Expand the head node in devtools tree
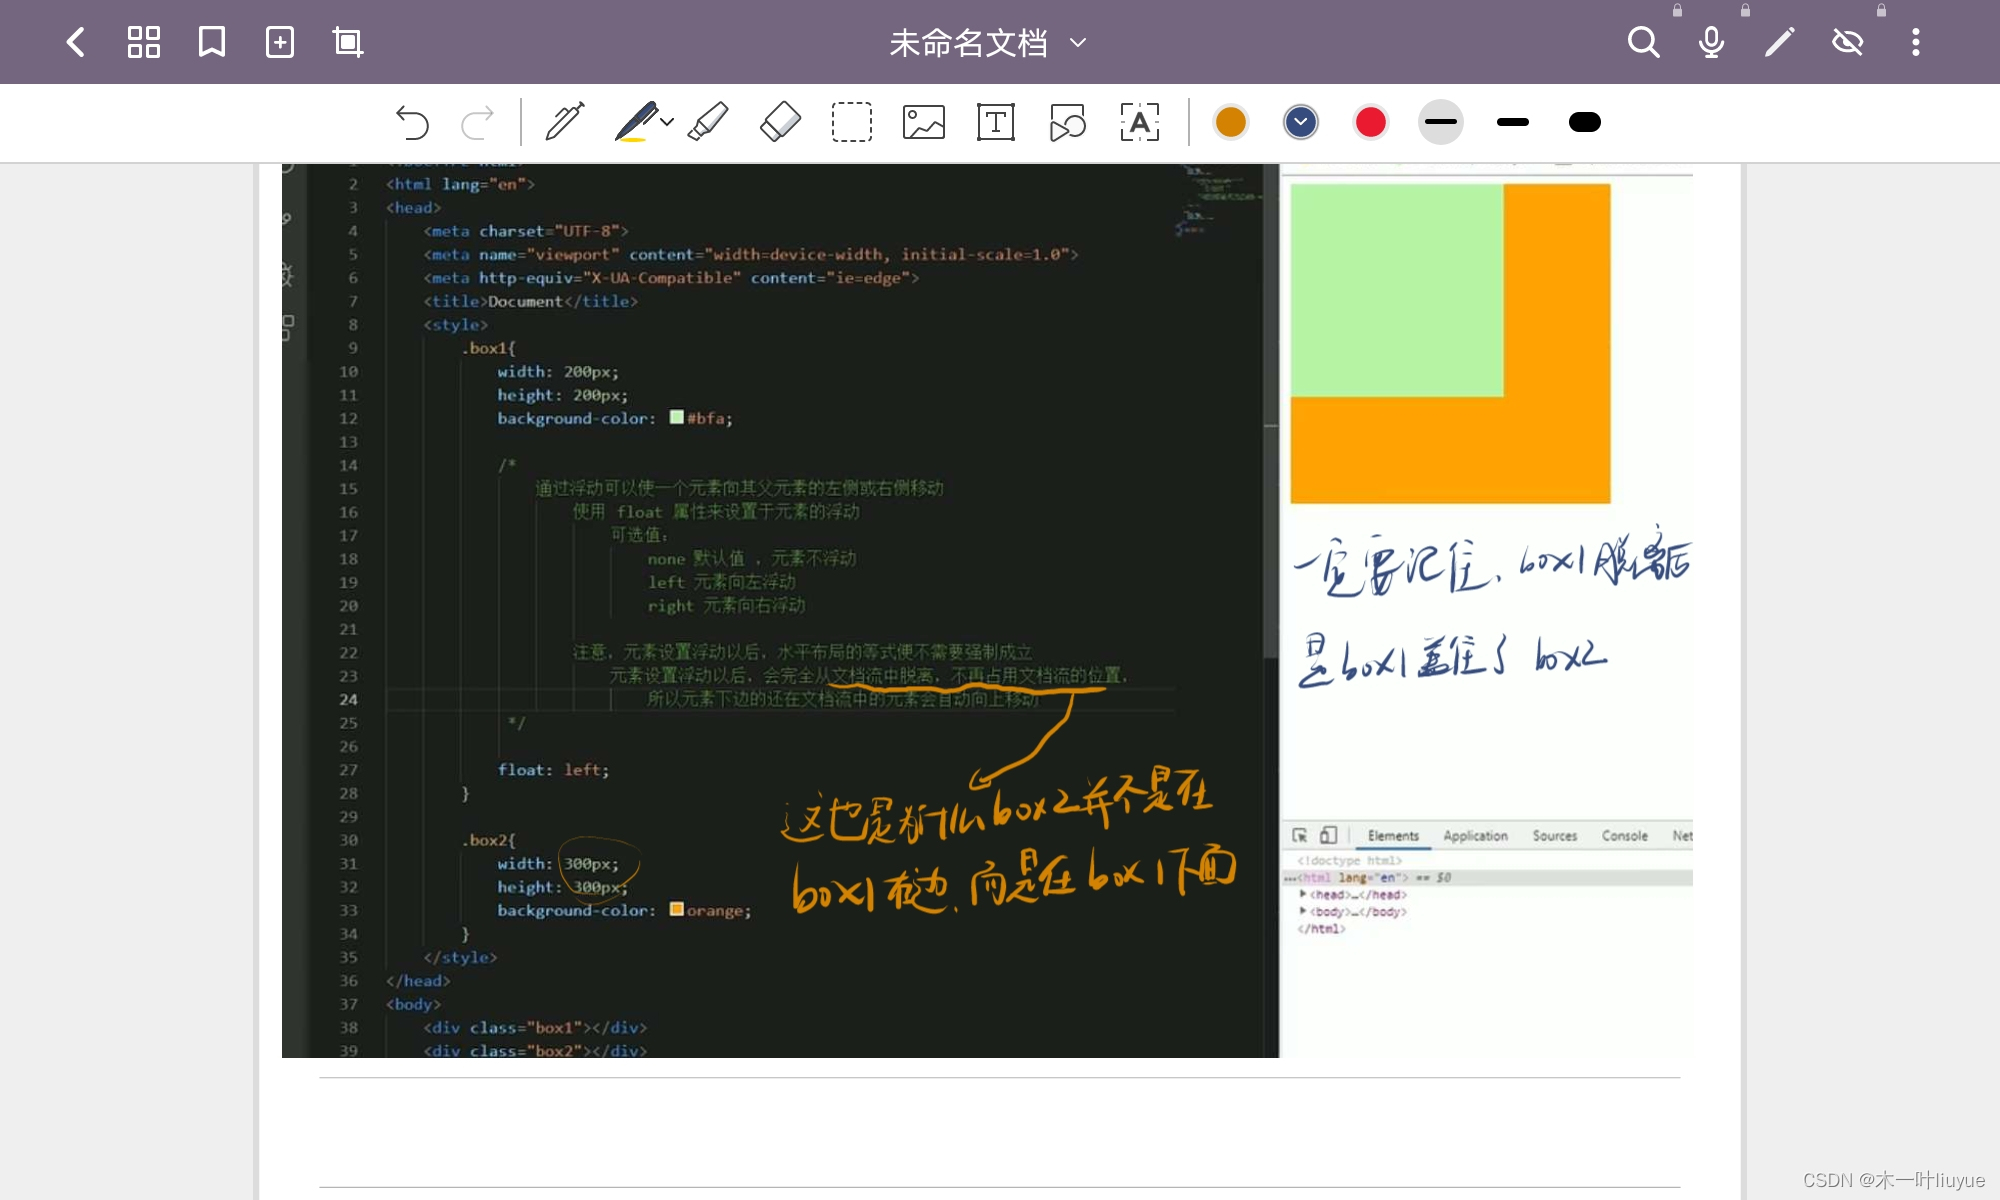This screenshot has height=1200, width=2000. (1303, 894)
